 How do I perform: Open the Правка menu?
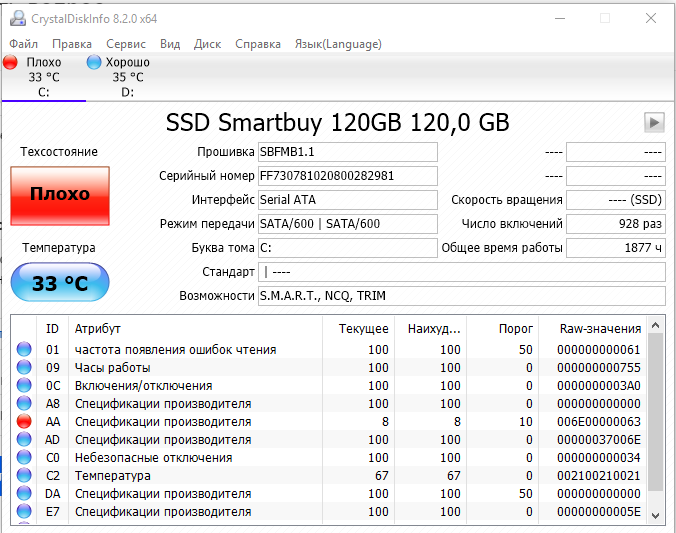(72, 44)
